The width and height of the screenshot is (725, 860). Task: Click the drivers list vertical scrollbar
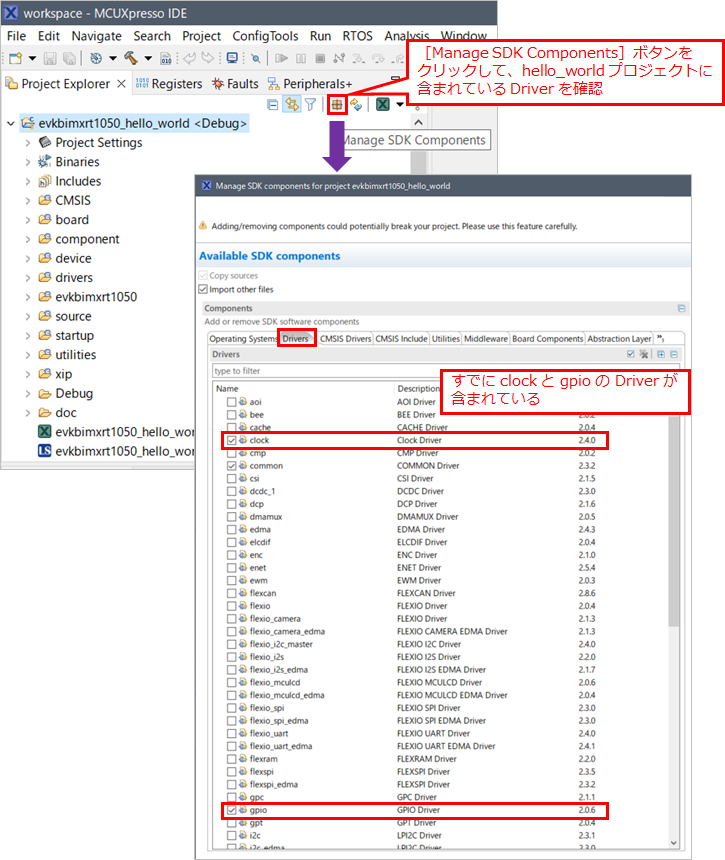tap(673, 521)
